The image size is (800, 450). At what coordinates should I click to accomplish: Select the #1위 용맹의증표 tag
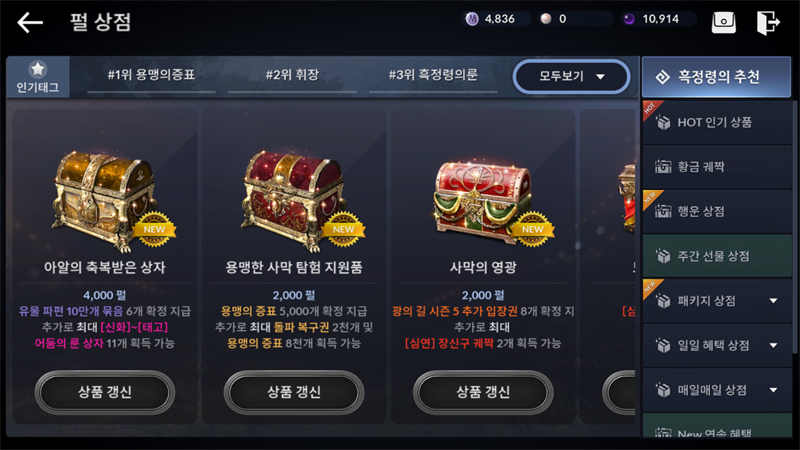coord(152,76)
